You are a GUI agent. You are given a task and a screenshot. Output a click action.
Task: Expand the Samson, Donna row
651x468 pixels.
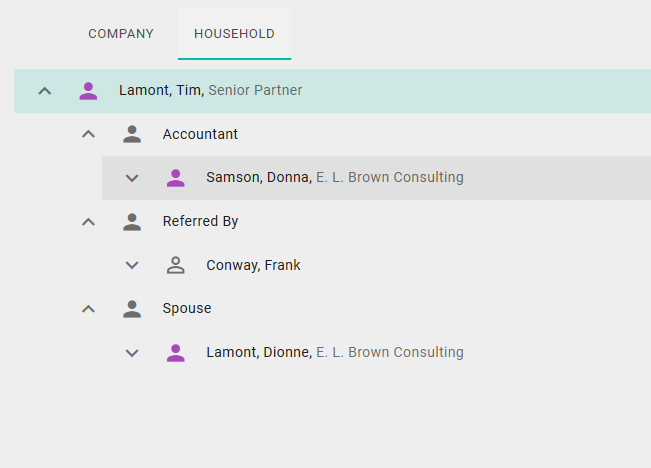pos(132,178)
